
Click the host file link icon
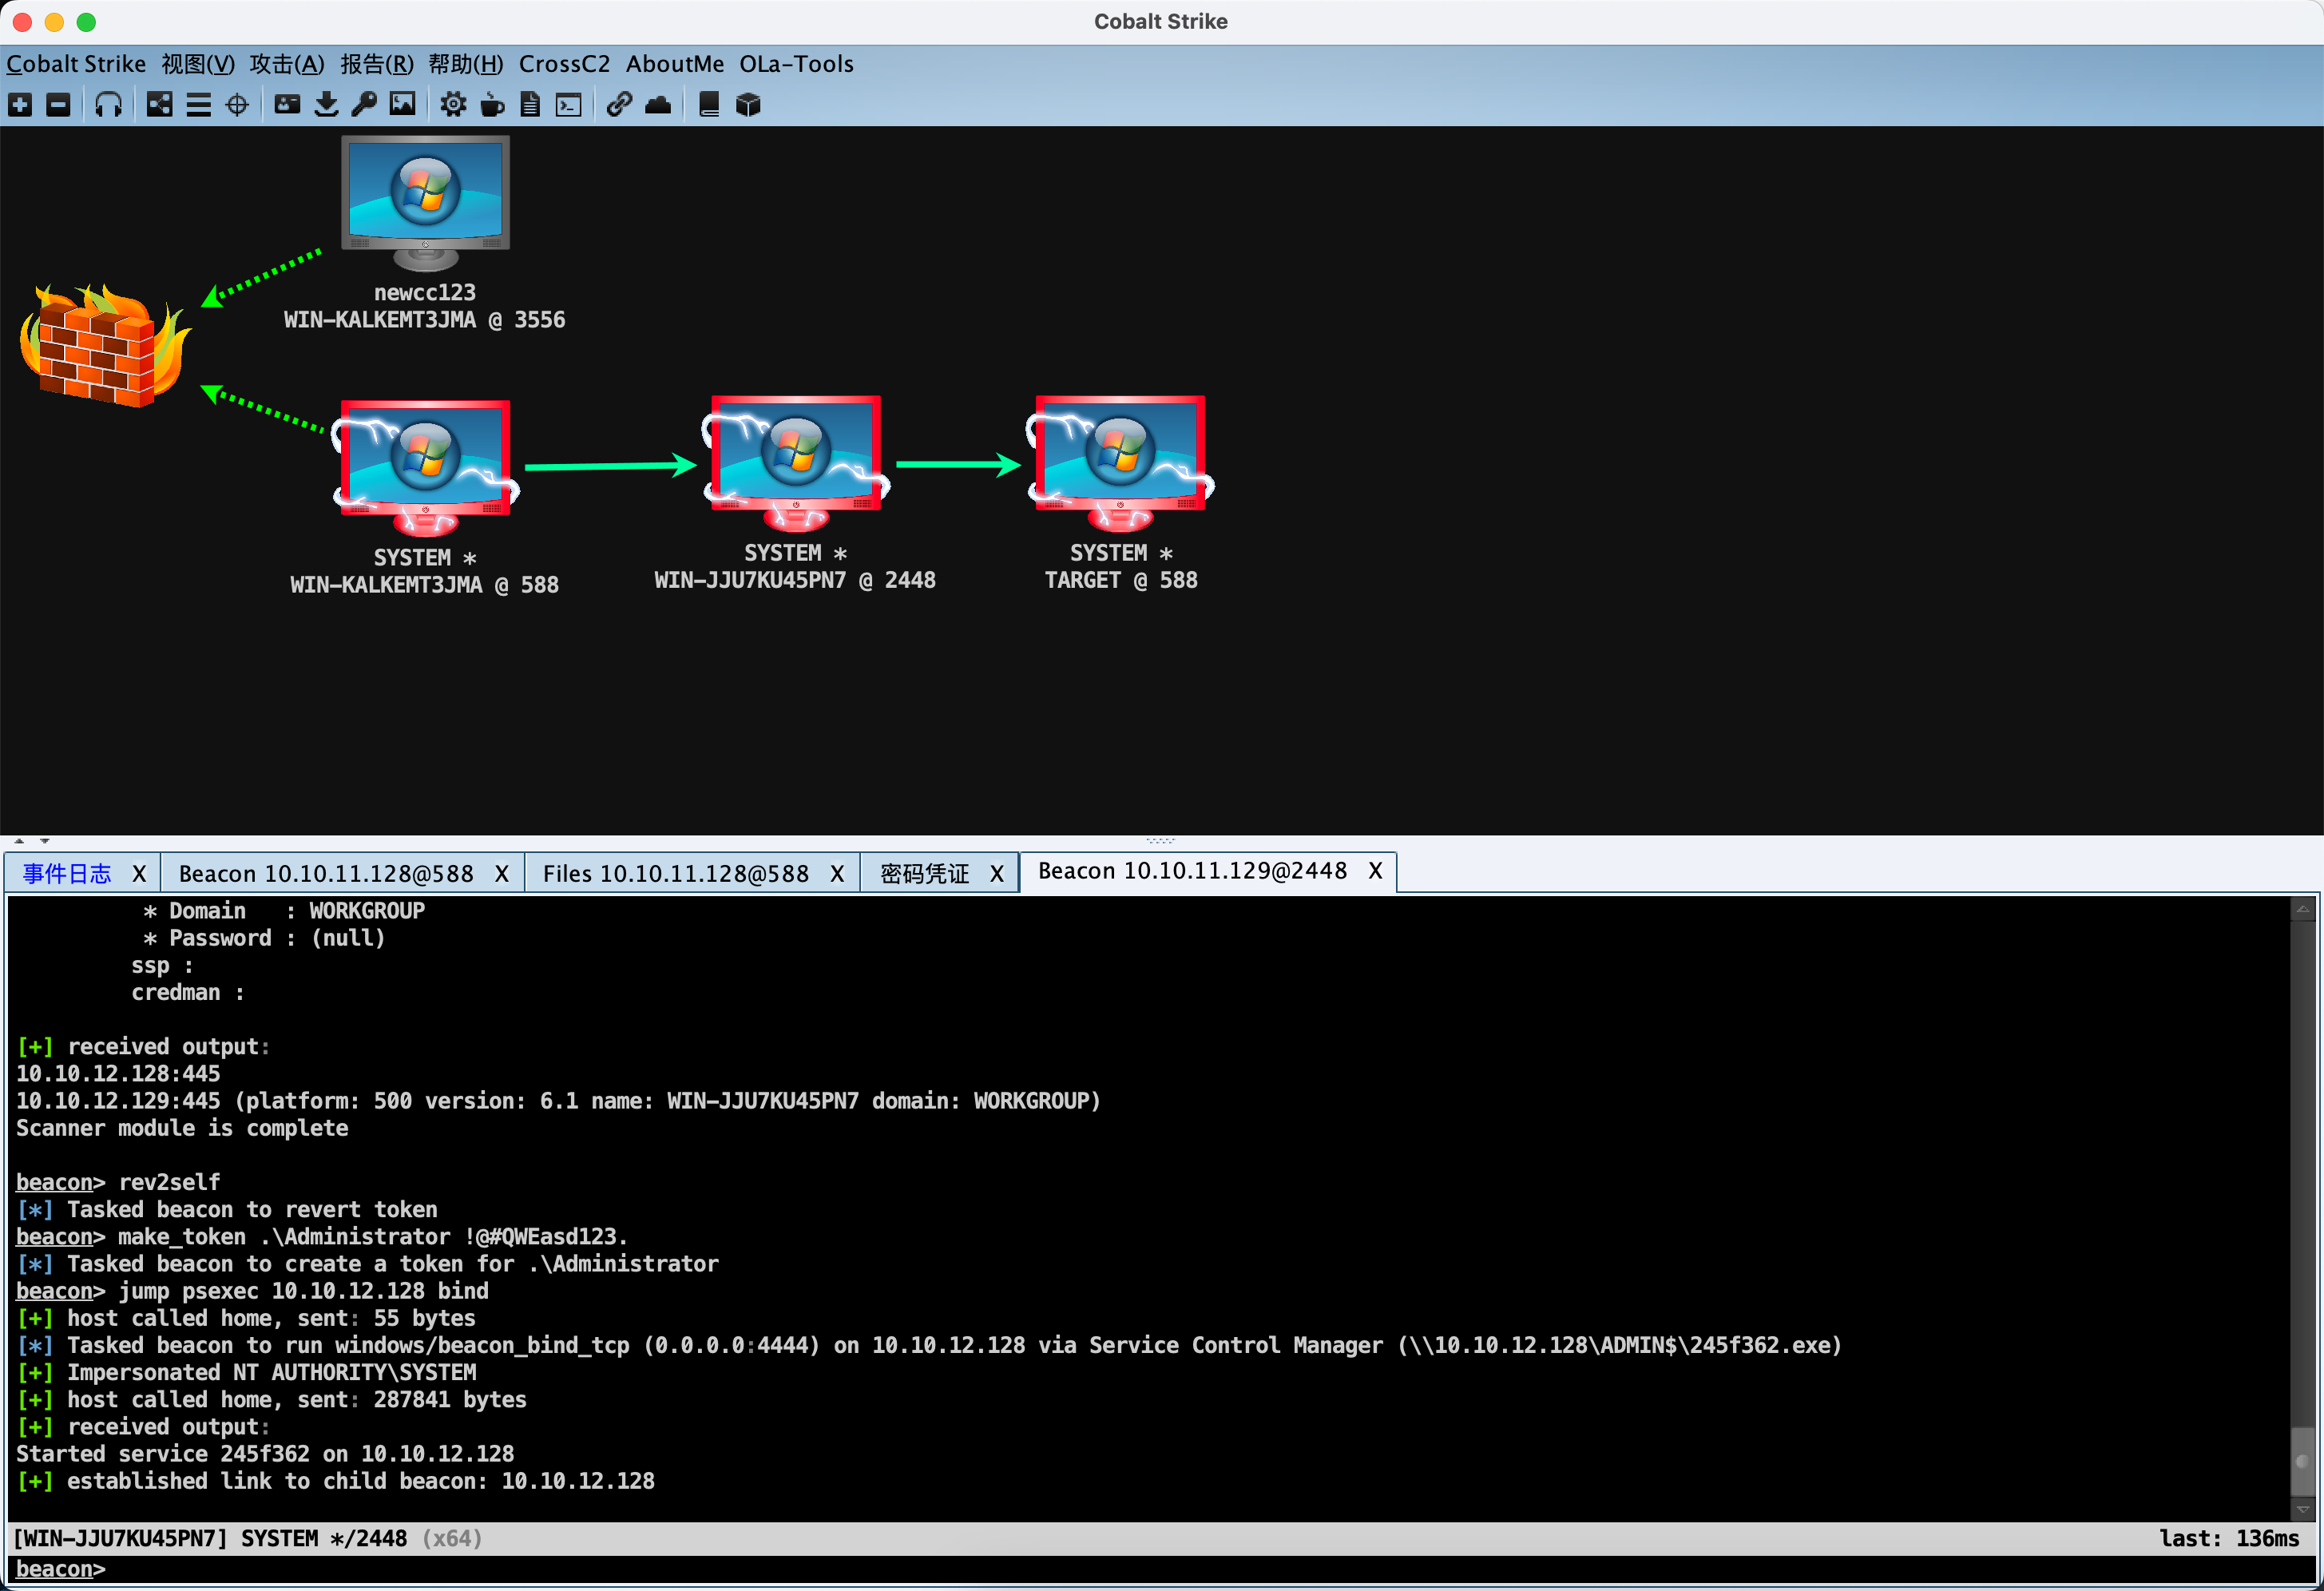pos(619,104)
